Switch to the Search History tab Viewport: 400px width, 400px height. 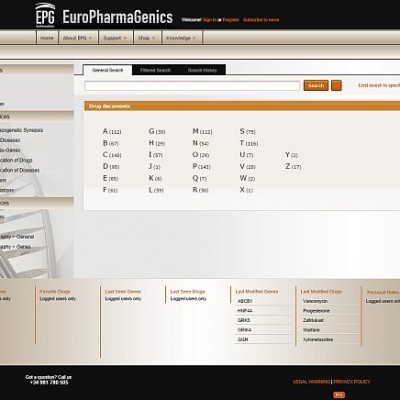[x=202, y=70]
